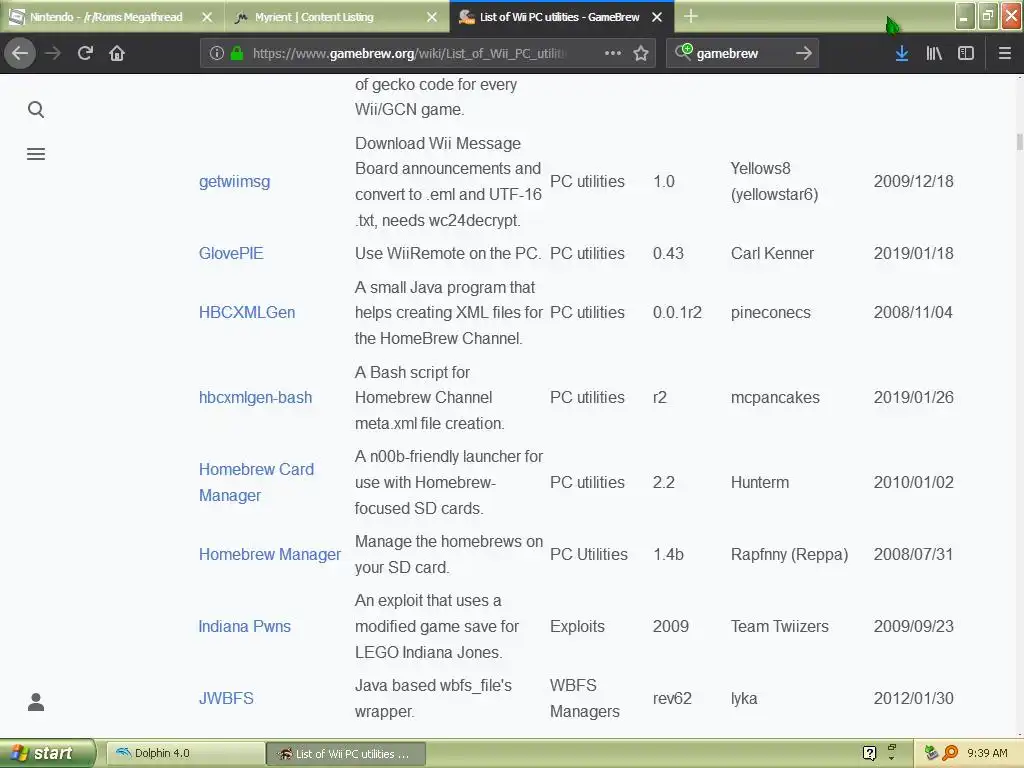Open the Indiana Pwns link

click(x=245, y=626)
